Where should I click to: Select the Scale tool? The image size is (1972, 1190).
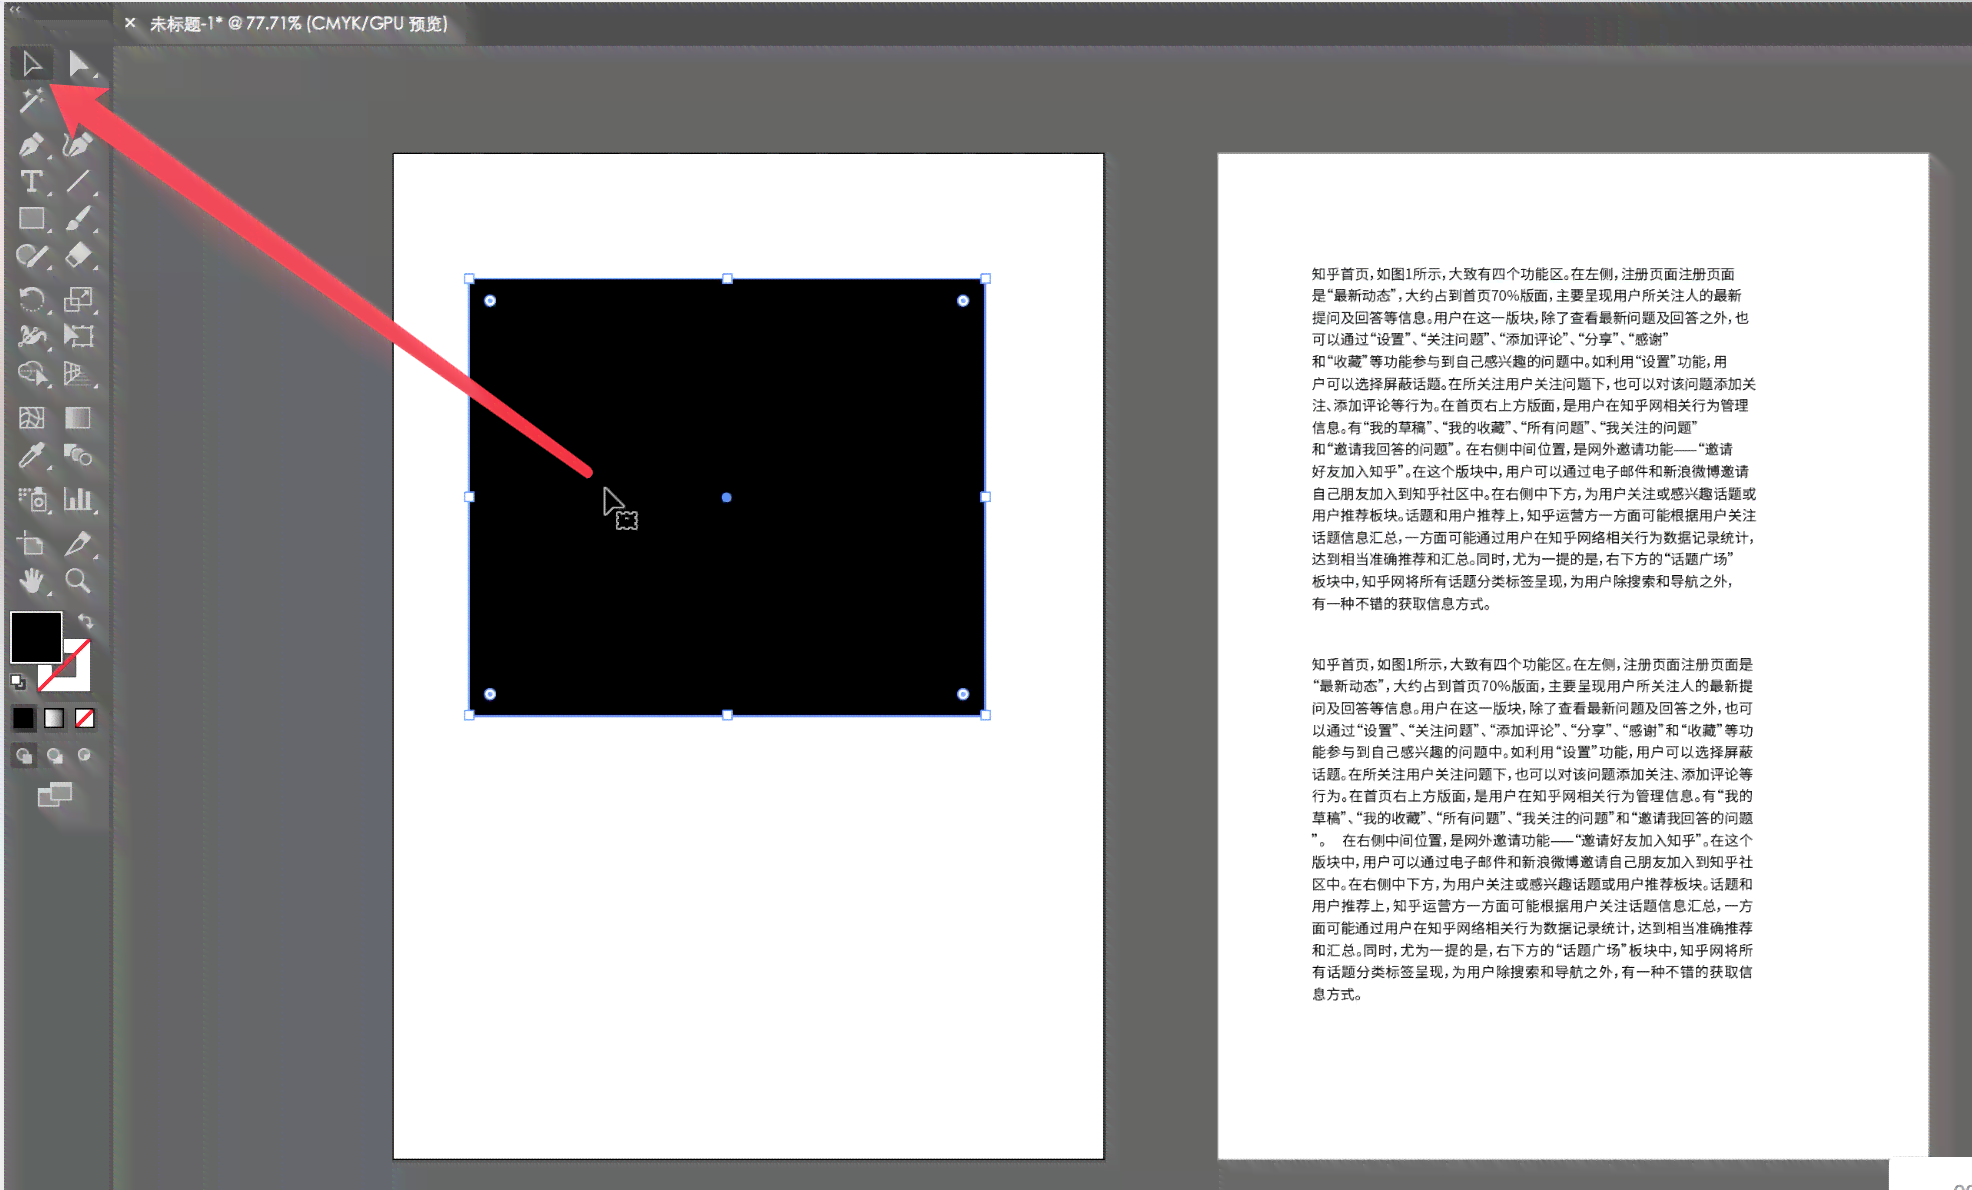click(78, 299)
